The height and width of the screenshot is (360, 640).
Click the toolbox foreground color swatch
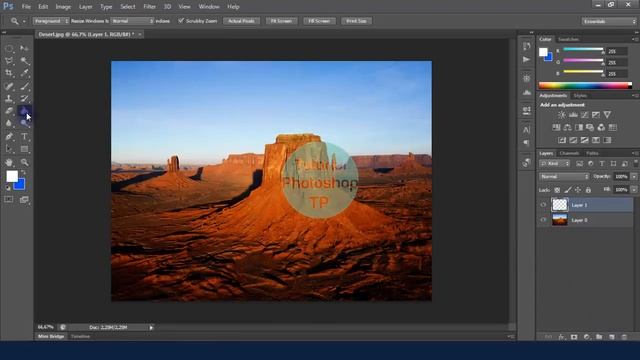tap(11, 176)
